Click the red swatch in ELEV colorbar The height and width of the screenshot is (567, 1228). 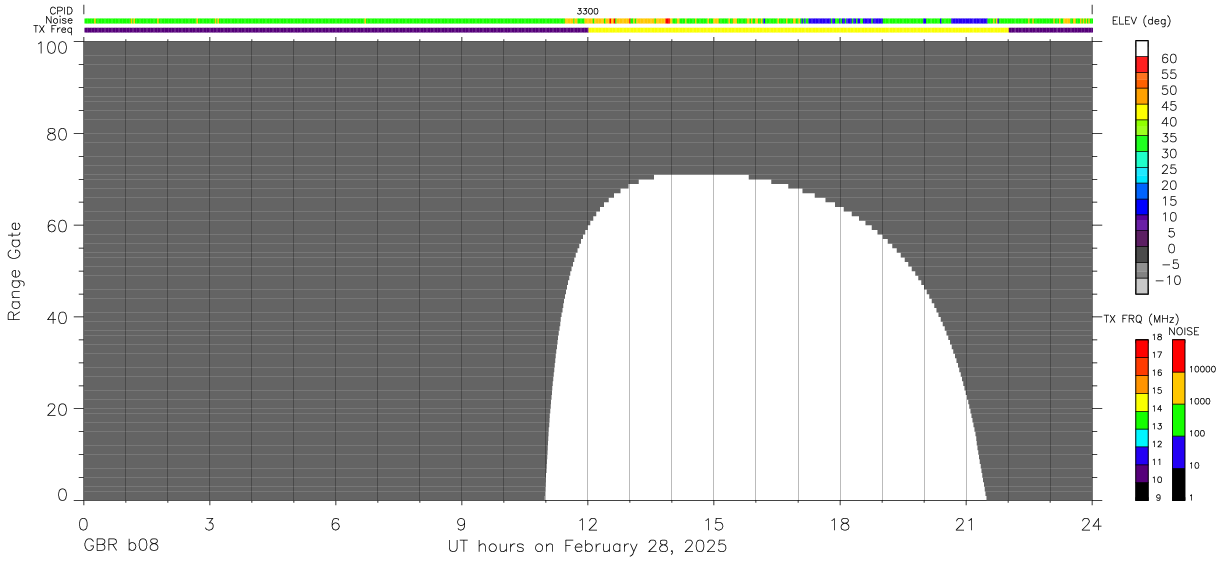coord(1142,64)
